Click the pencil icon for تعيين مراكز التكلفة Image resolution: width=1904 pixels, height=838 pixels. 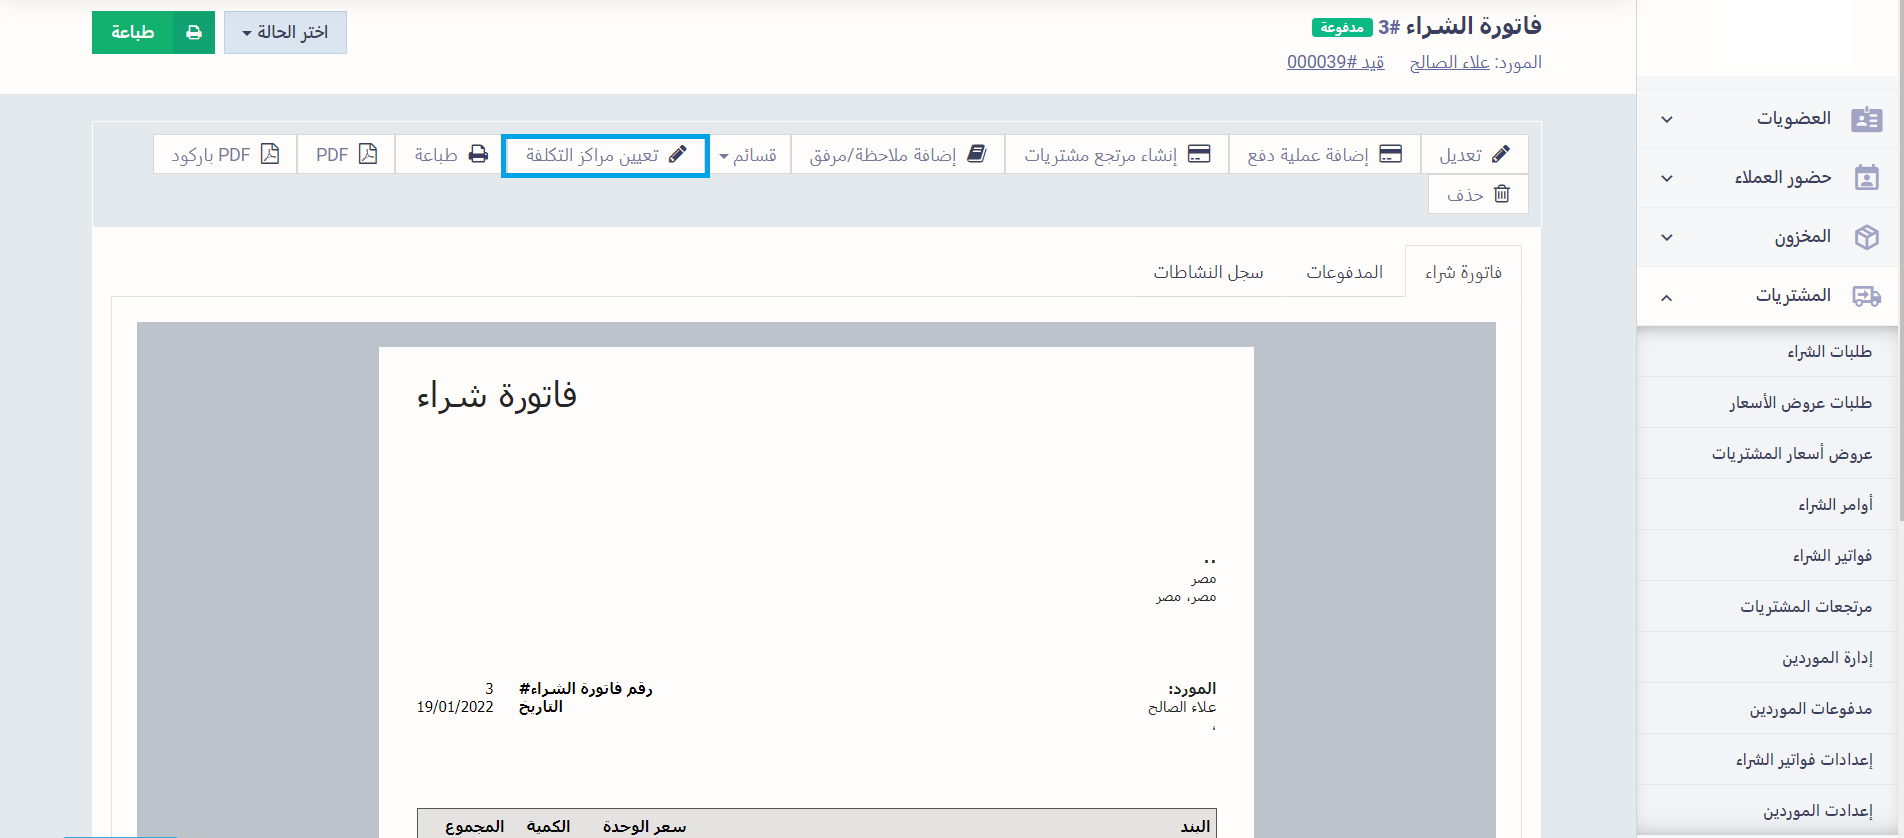[x=678, y=154]
